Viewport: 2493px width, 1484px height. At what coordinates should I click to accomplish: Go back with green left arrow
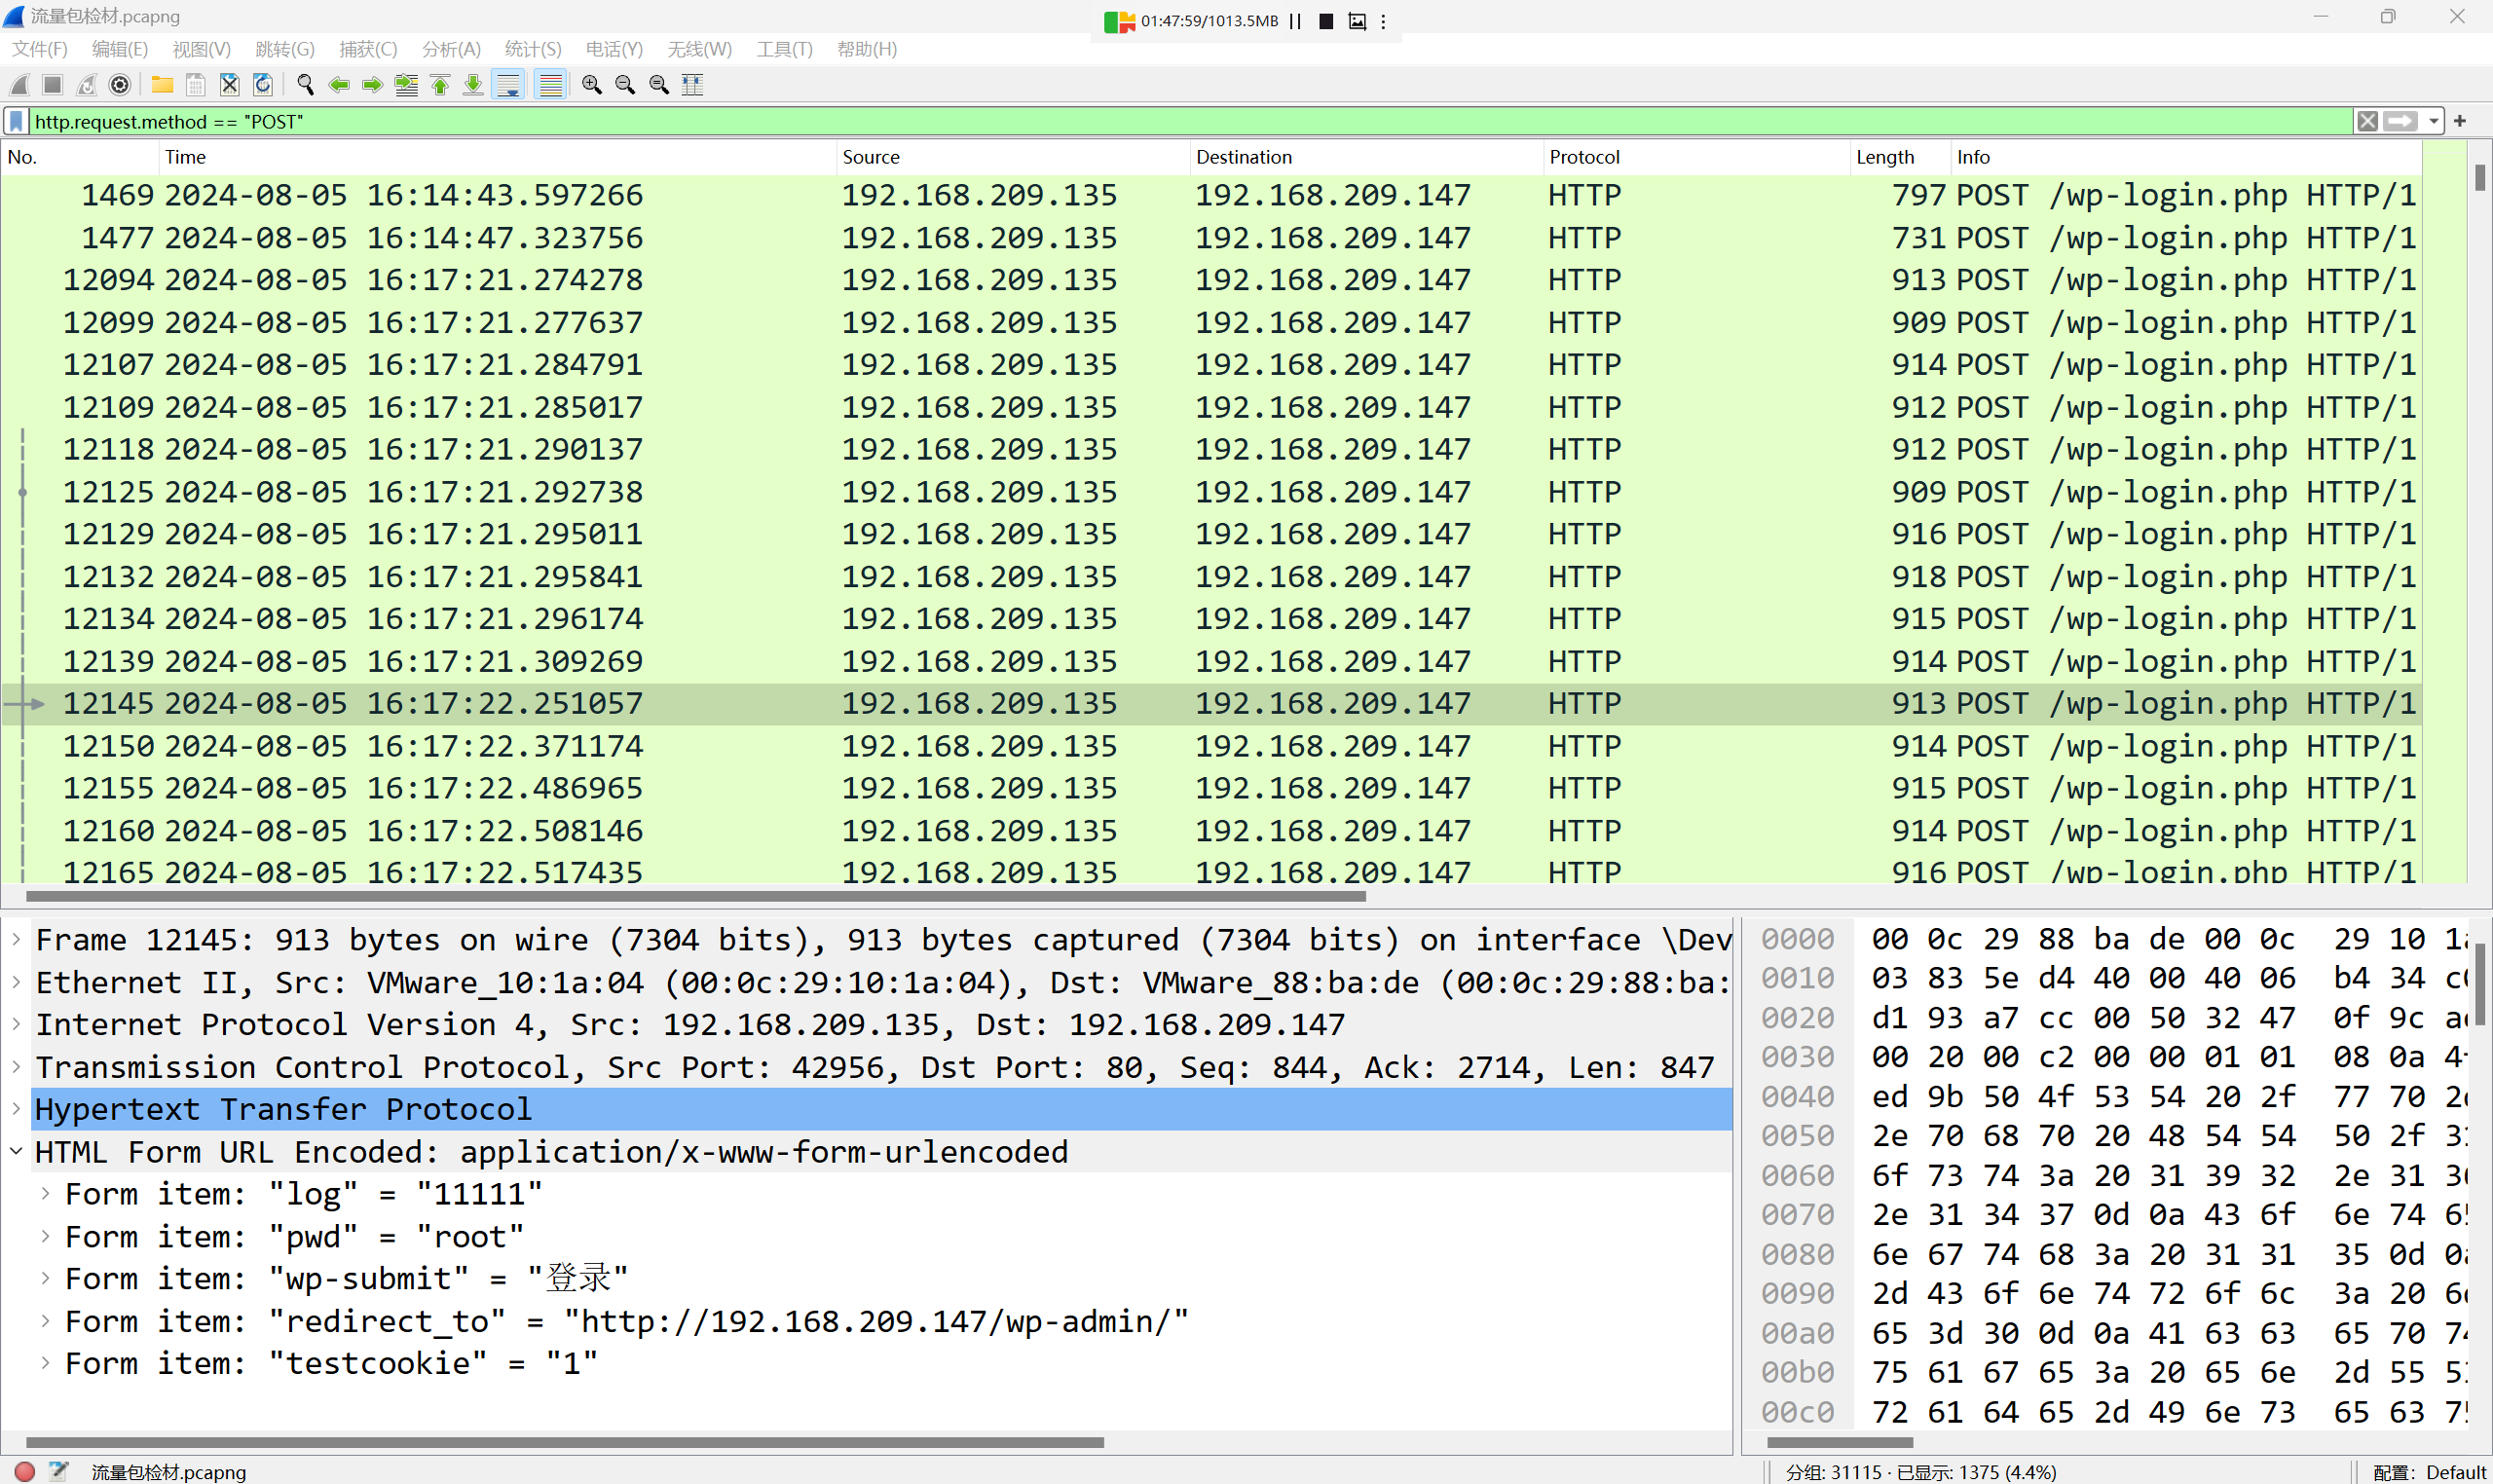[x=339, y=85]
